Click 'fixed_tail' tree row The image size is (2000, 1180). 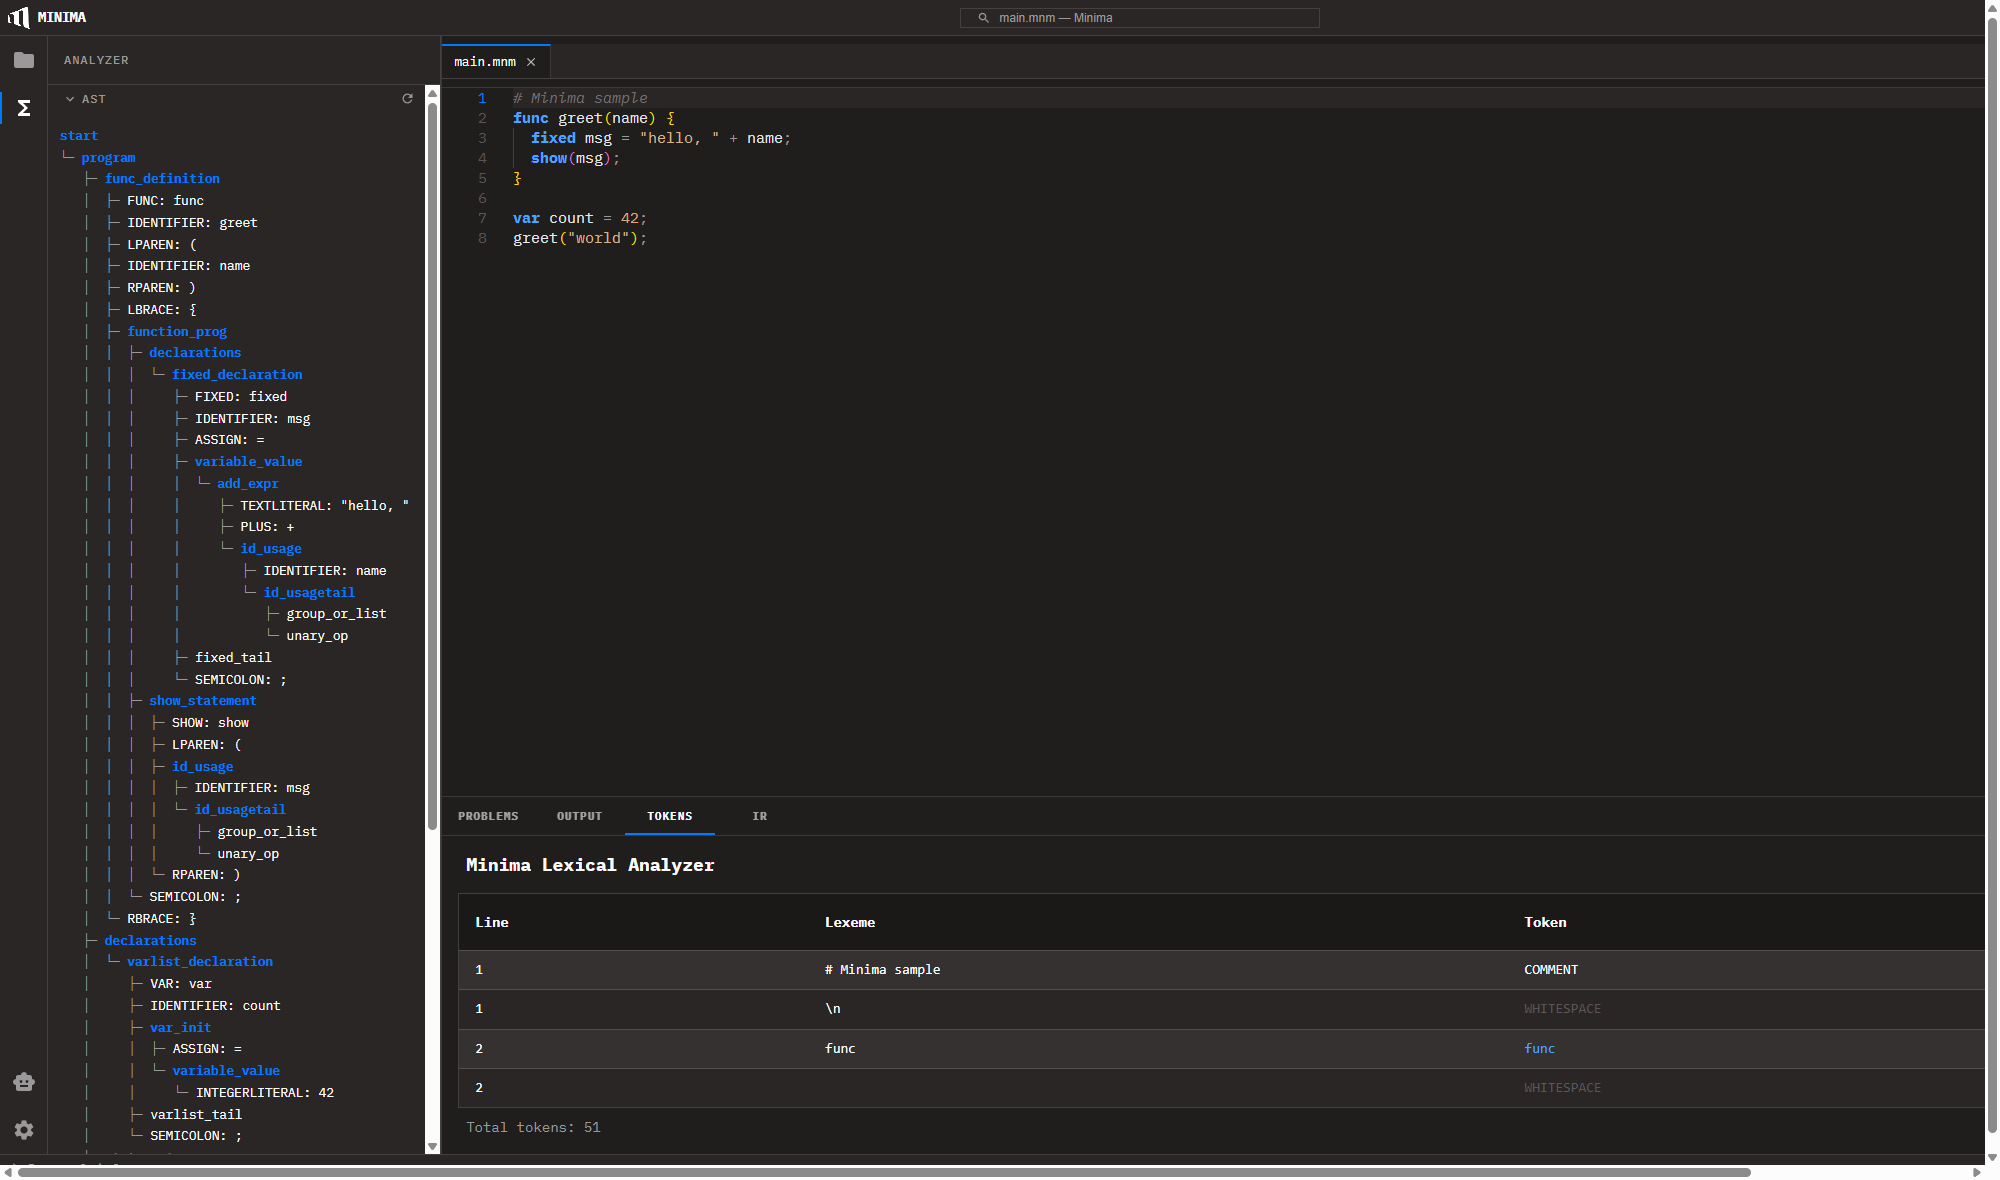[x=233, y=658]
